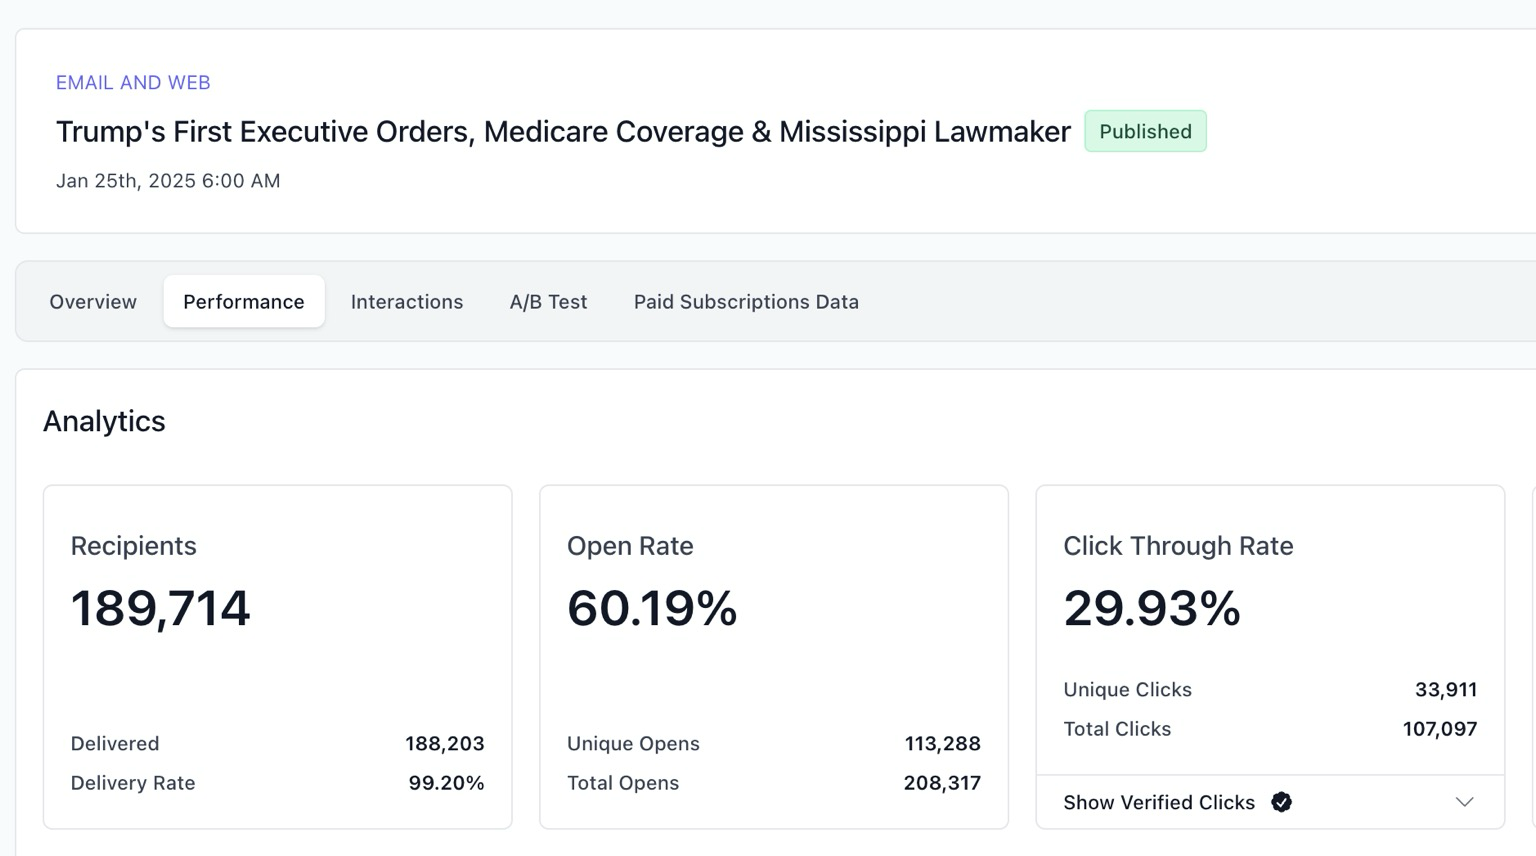Click the Unique Clicks value 33,911
Viewport: 1536px width, 856px height.
coord(1446,690)
